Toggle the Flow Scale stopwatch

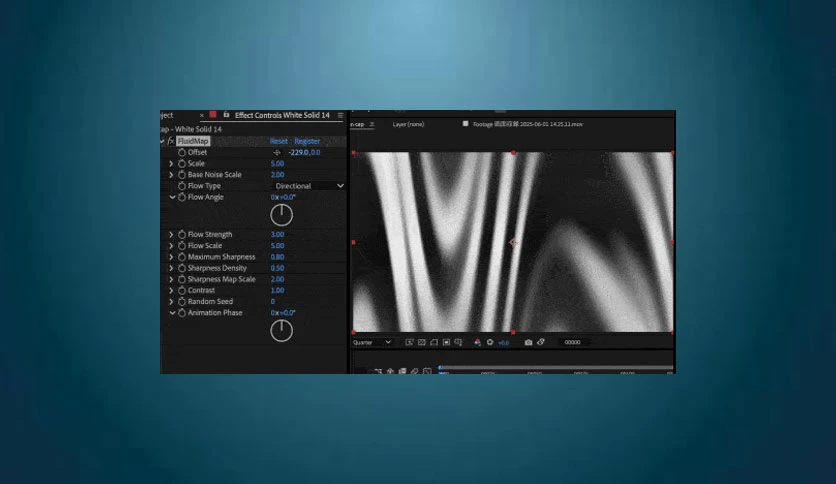182,246
